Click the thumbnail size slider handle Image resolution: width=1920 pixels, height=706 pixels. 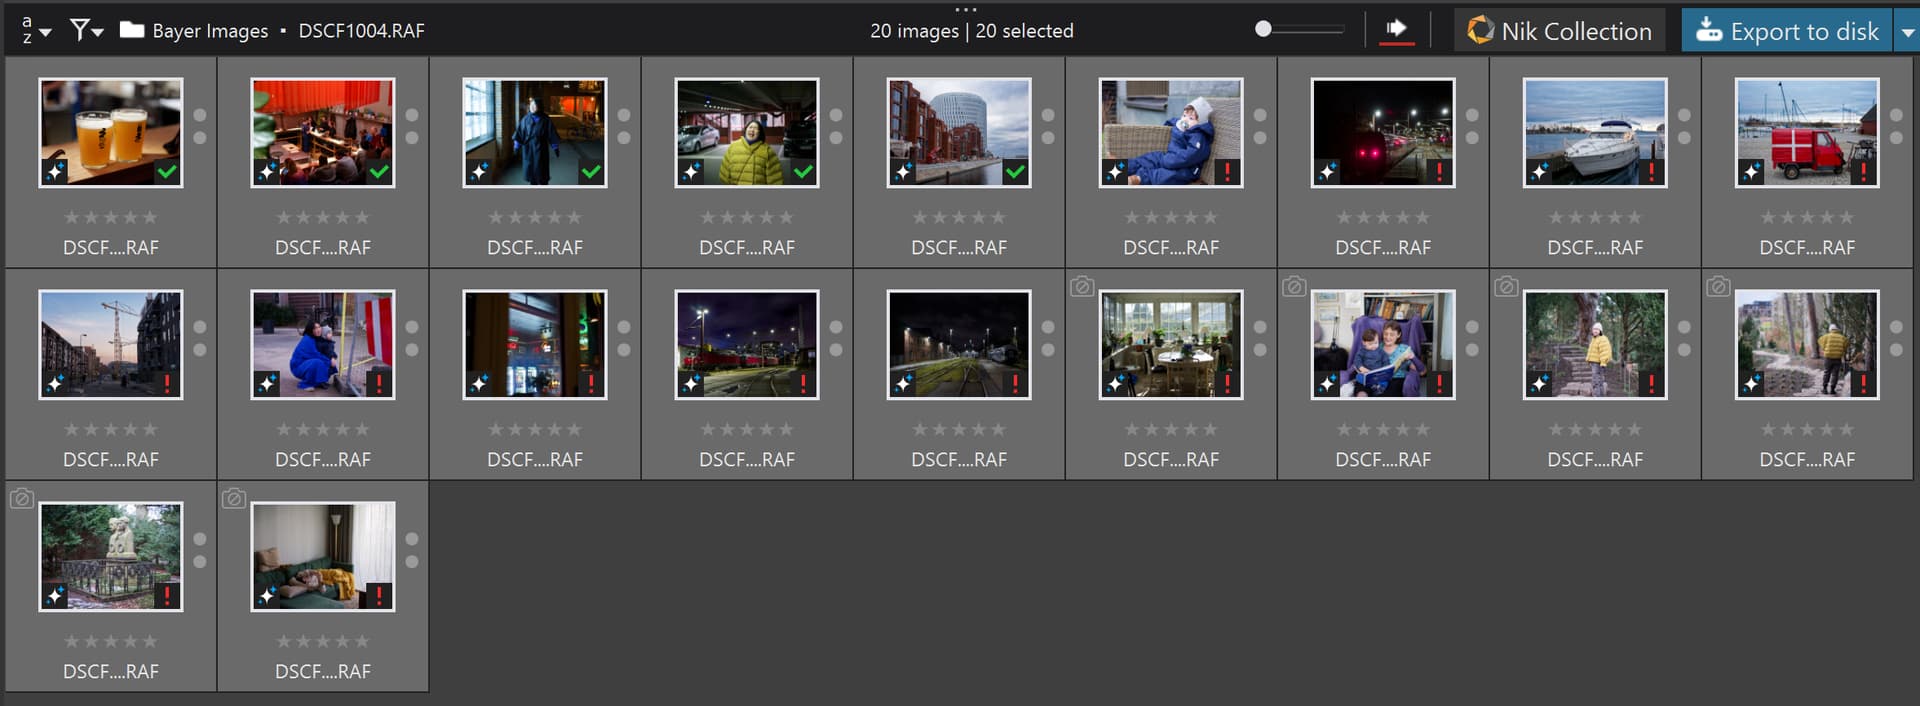1263,29
